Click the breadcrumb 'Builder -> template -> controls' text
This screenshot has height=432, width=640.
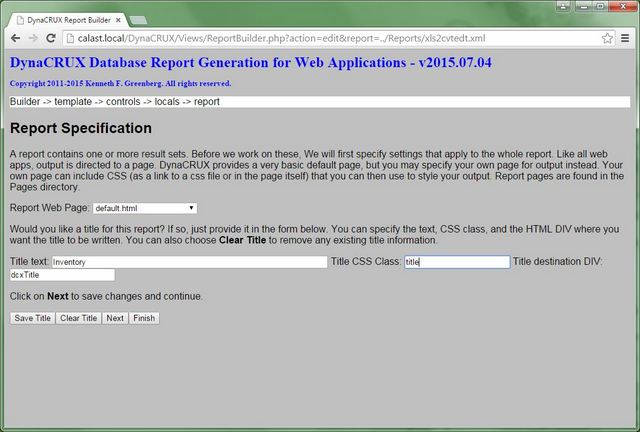point(75,102)
